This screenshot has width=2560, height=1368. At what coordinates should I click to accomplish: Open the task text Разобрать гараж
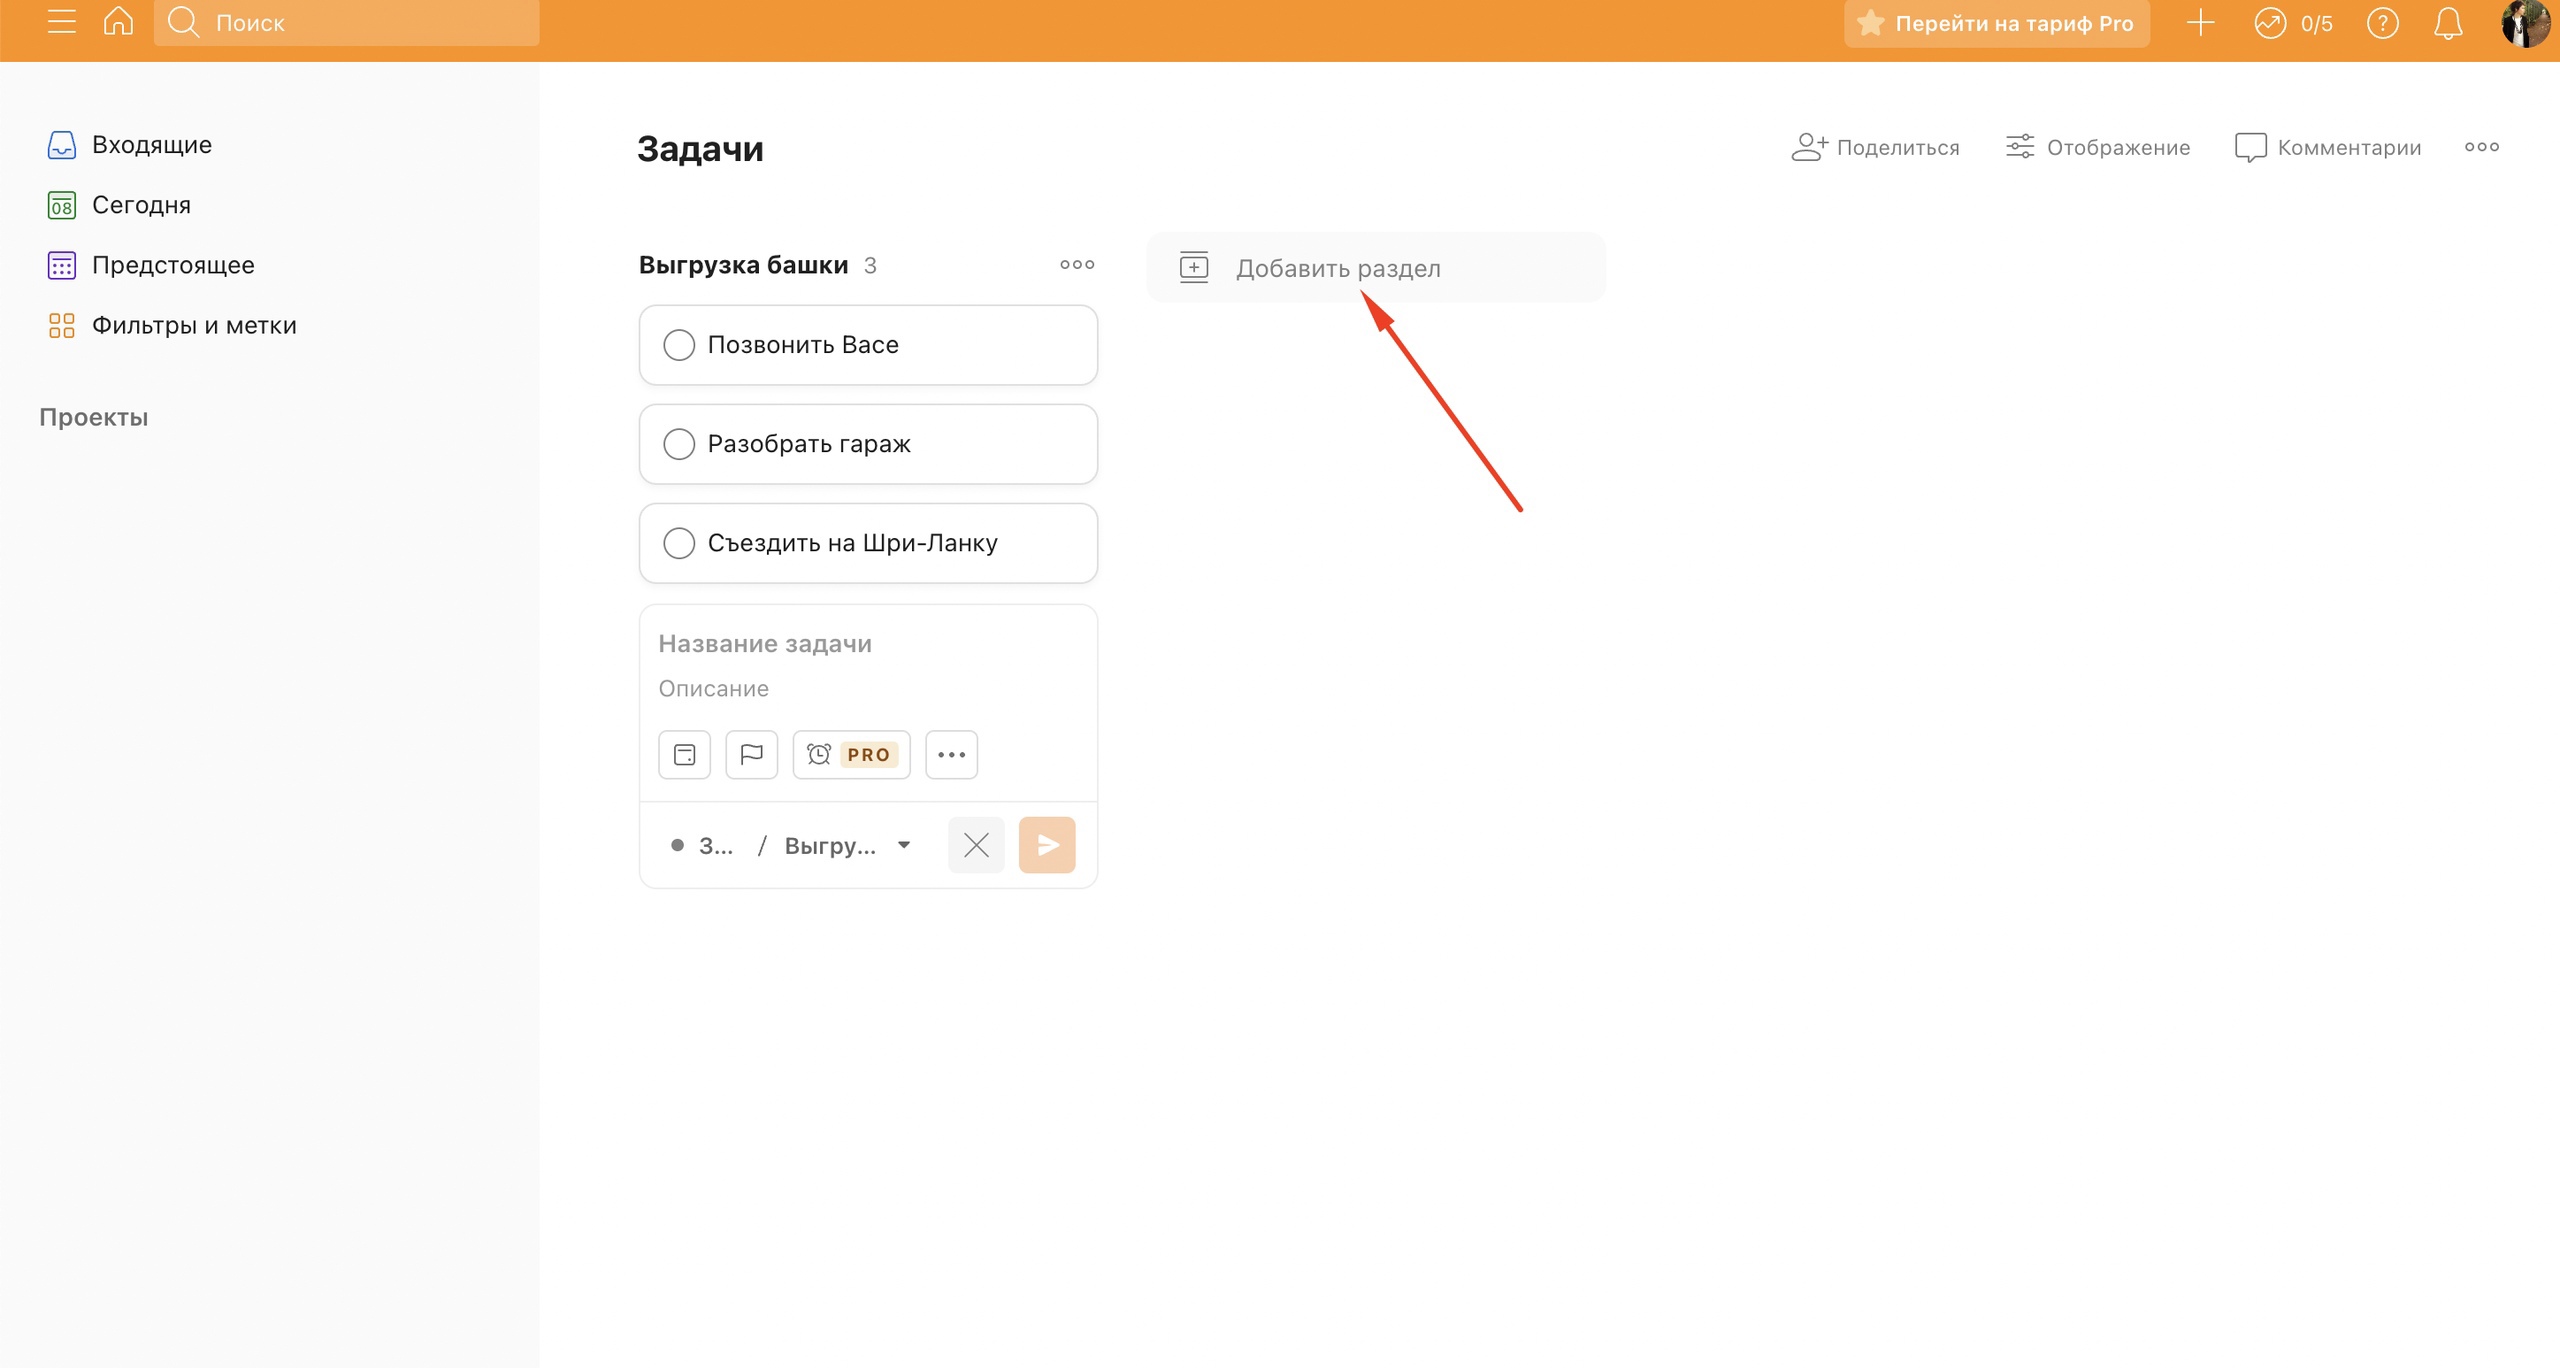pos(809,444)
